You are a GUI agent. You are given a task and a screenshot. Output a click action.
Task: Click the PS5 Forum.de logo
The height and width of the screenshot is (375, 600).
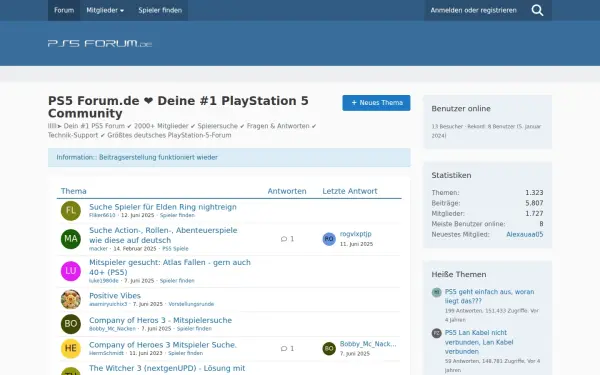pos(100,44)
